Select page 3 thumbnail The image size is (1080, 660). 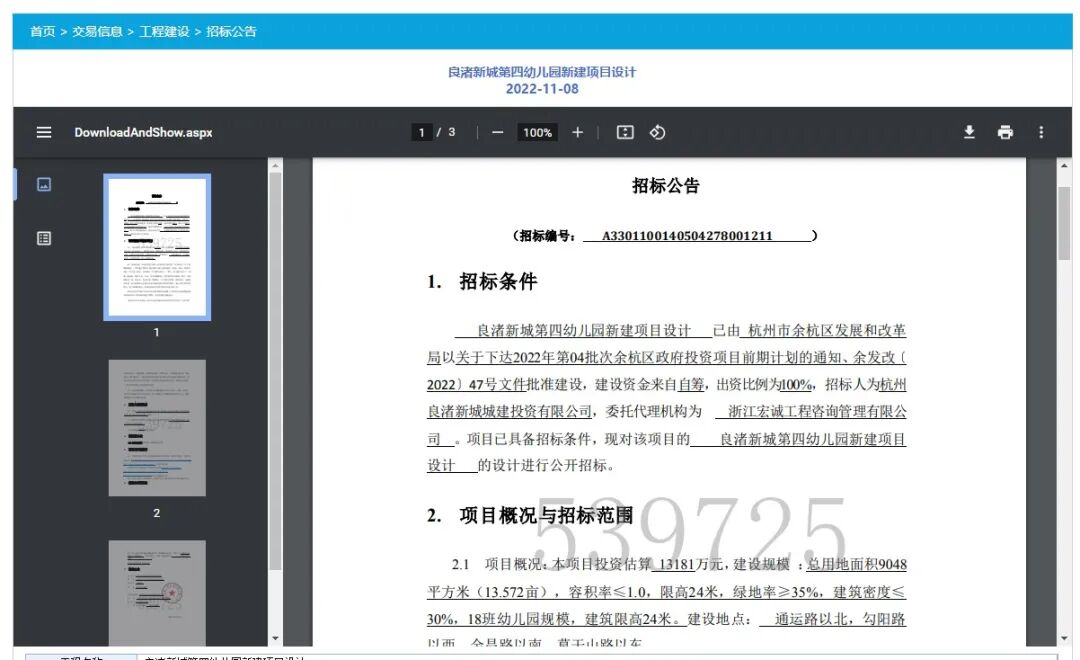[x=157, y=592]
